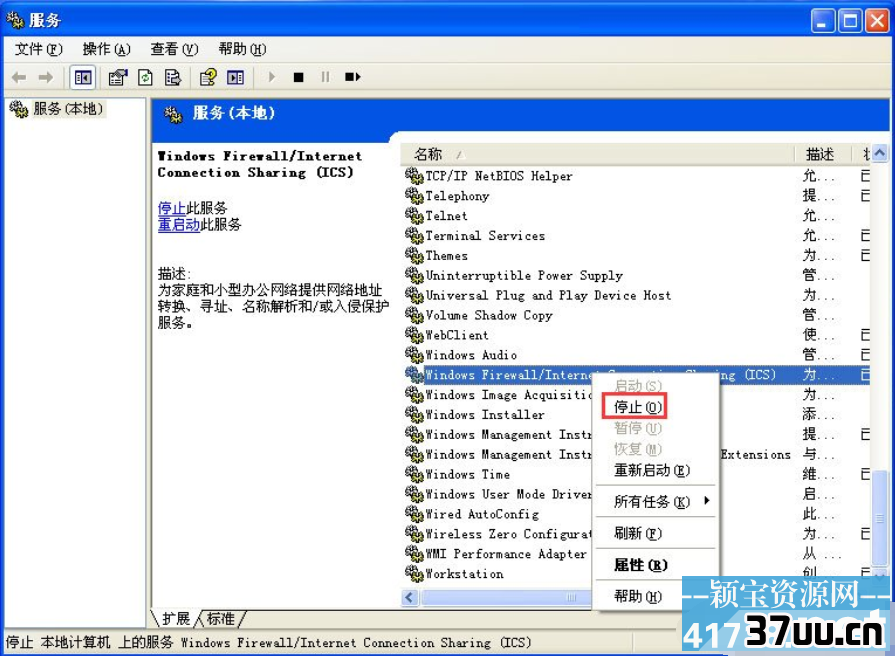Click the Stop Service square icon
This screenshot has width=895, height=656.
(299, 77)
